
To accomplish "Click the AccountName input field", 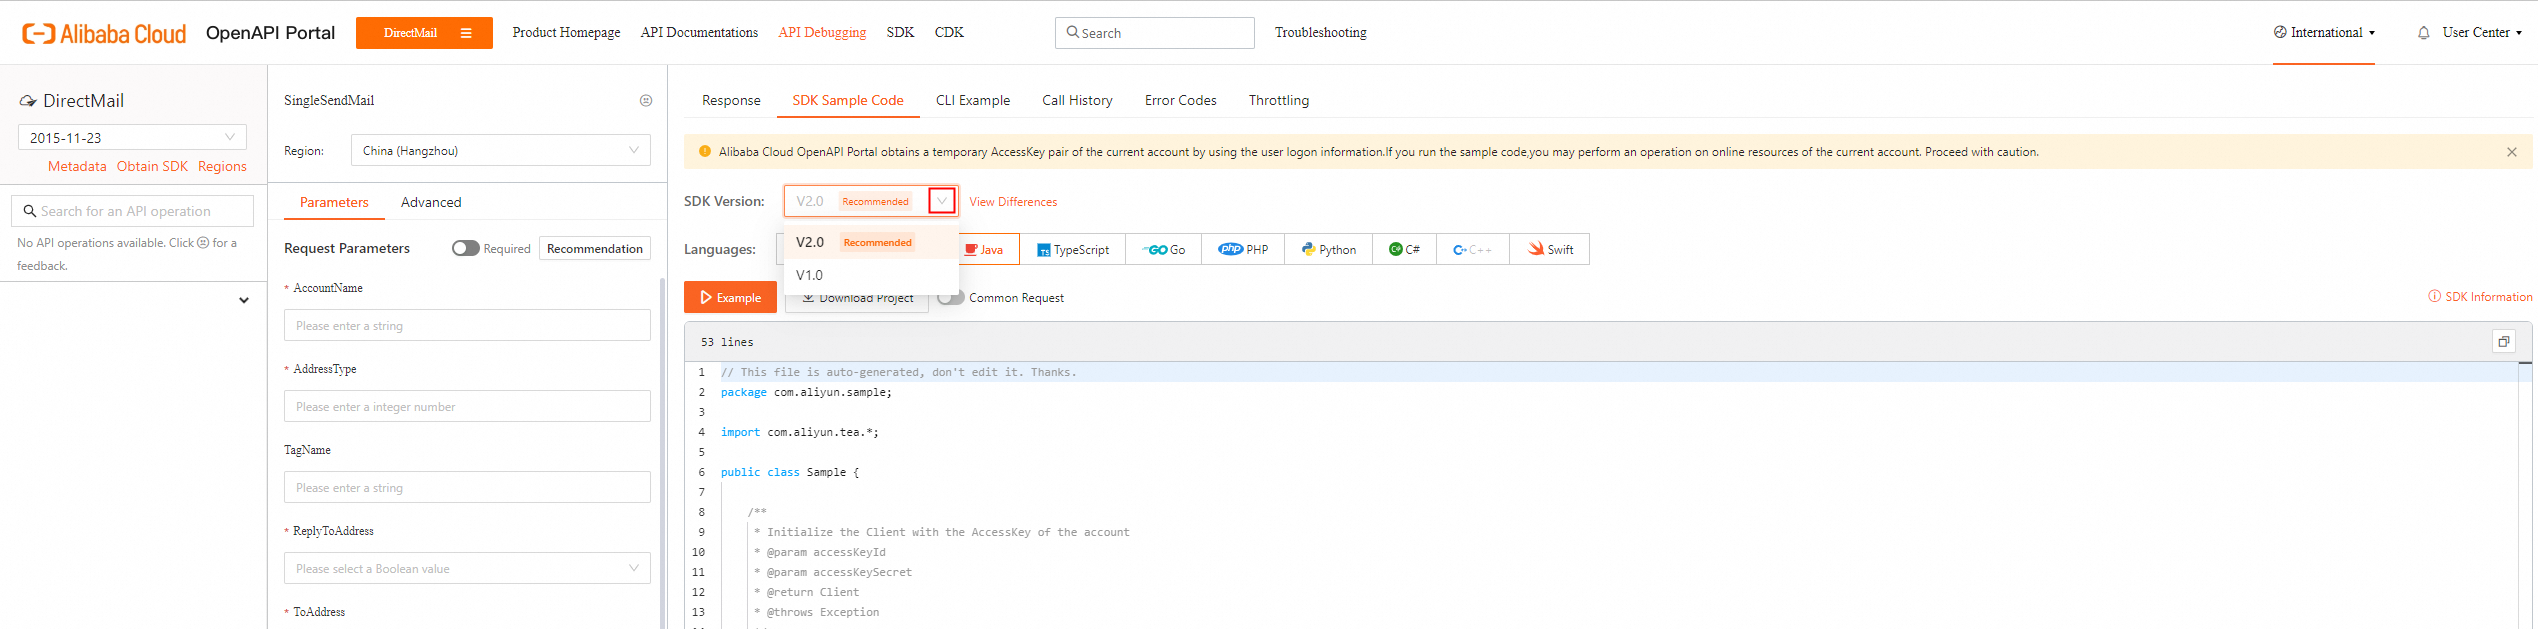I will tap(467, 325).
